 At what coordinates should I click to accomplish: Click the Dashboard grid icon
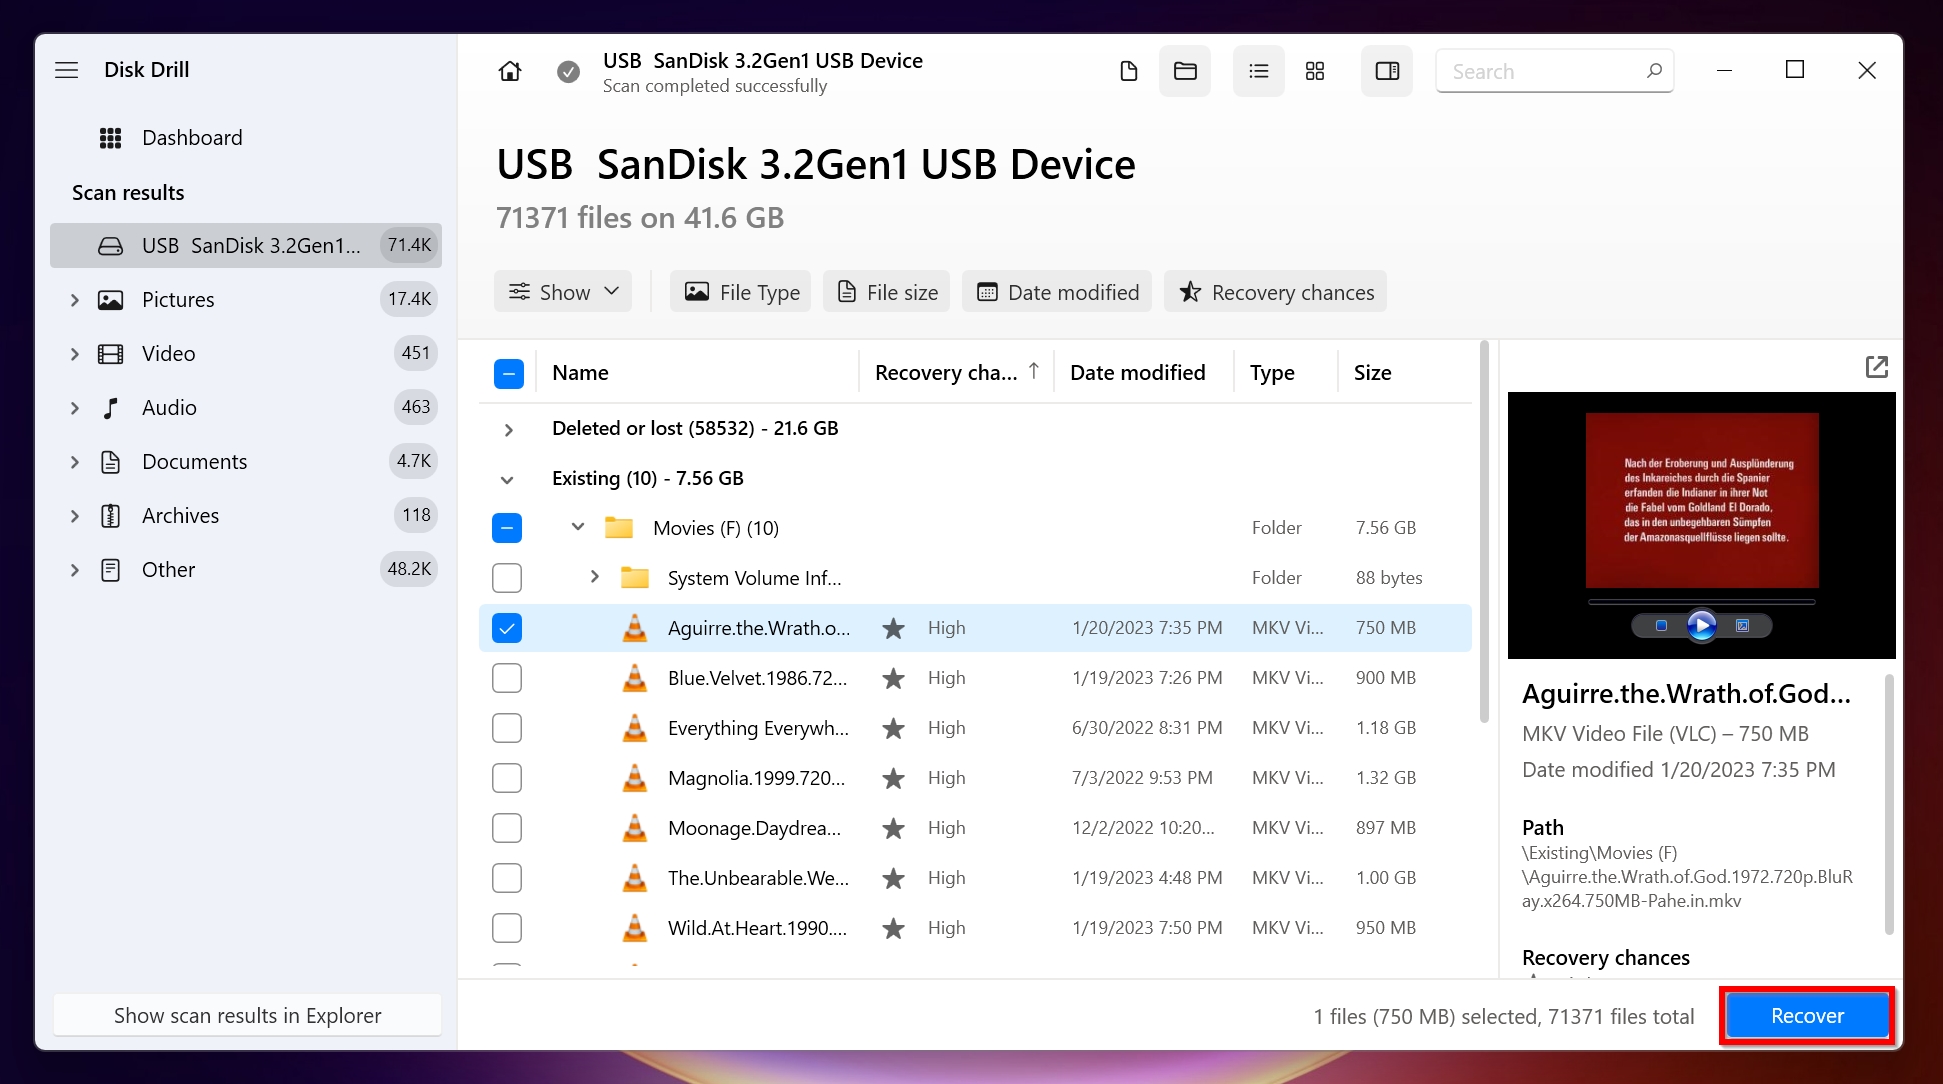(x=111, y=138)
